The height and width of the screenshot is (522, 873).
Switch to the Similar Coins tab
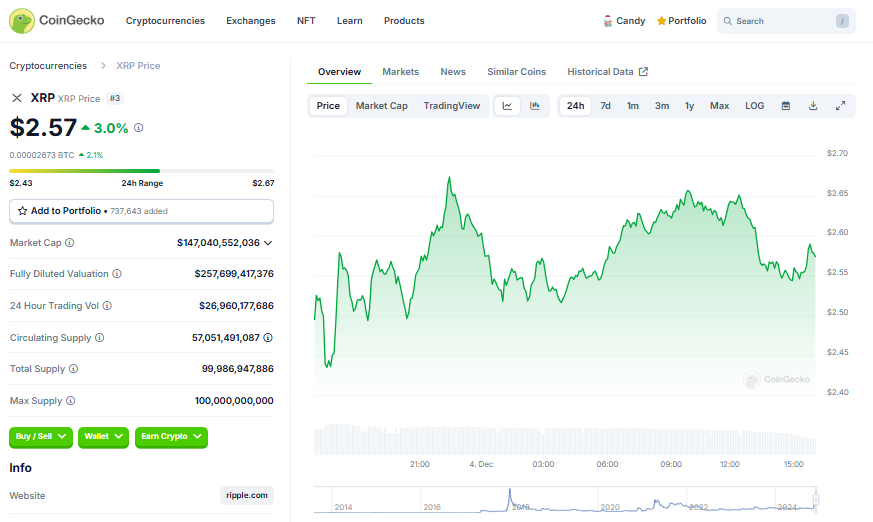coord(517,72)
